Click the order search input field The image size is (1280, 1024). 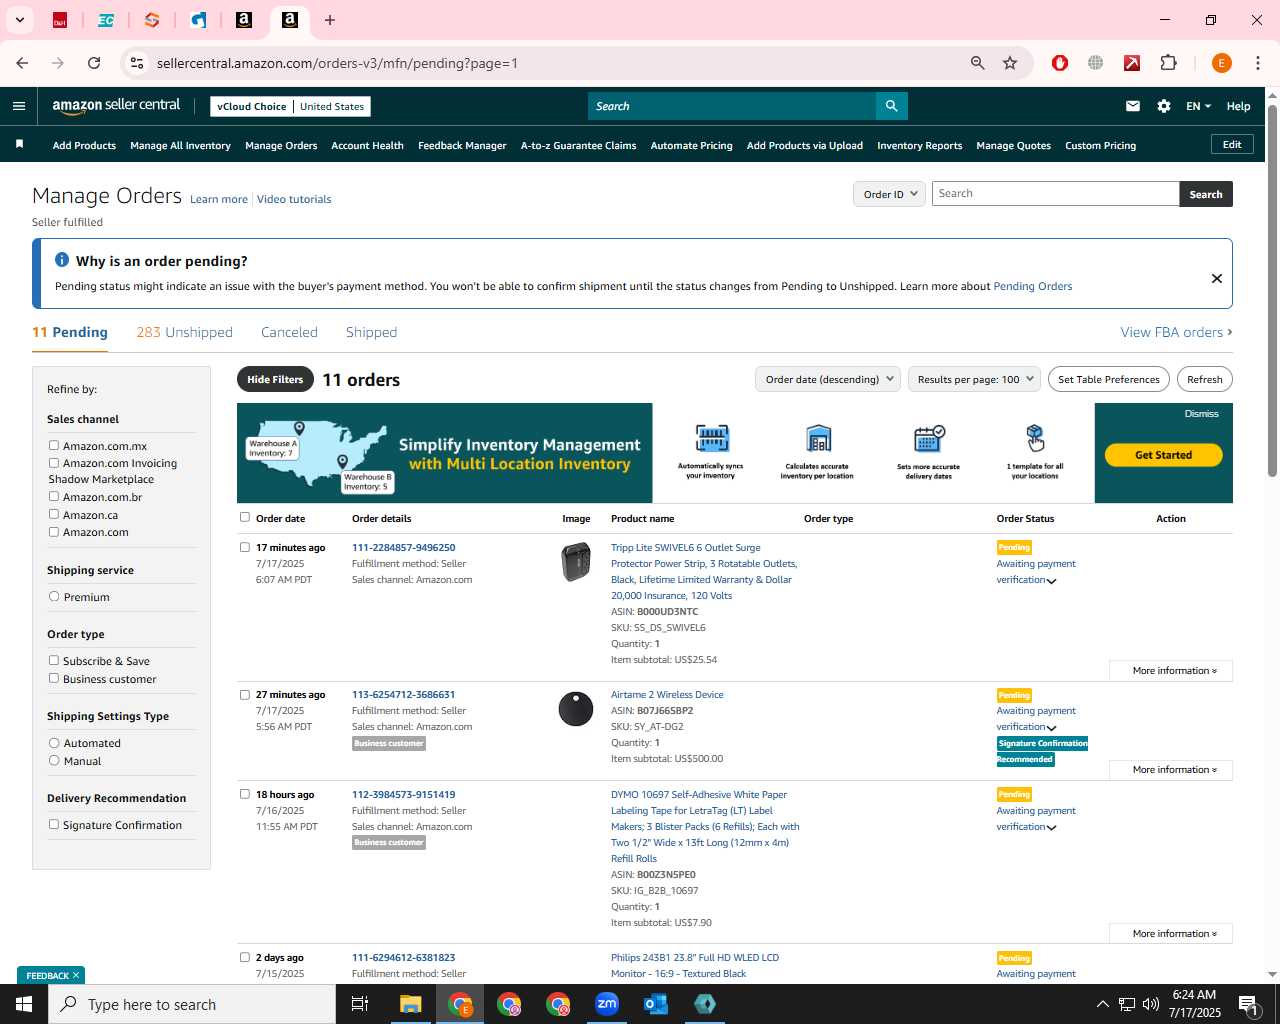(x=1055, y=194)
